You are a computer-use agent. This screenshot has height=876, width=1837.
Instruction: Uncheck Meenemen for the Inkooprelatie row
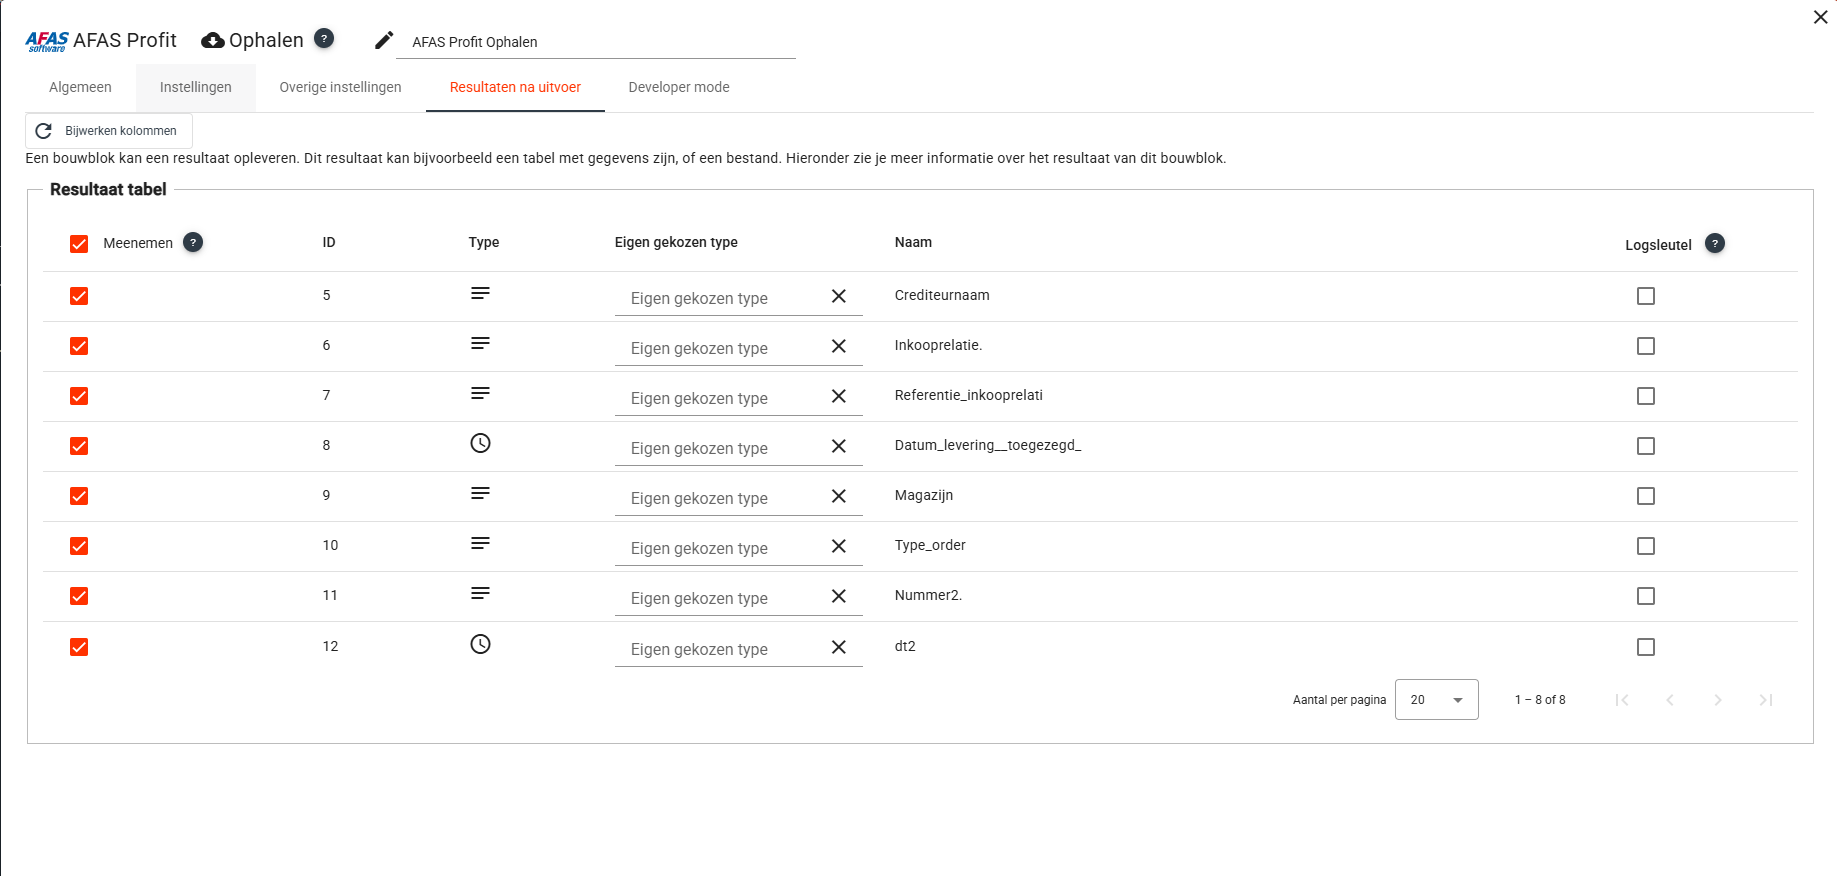[x=79, y=346]
